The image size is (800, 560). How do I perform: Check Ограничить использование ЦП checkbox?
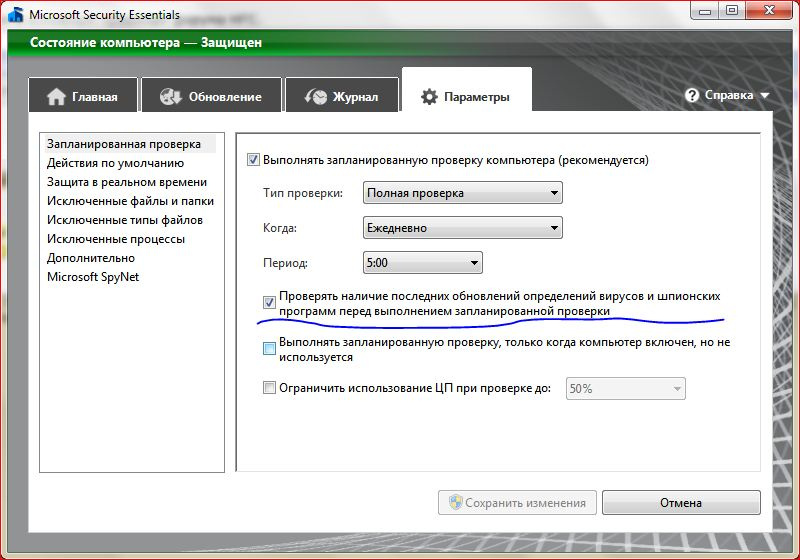[x=268, y=388]
